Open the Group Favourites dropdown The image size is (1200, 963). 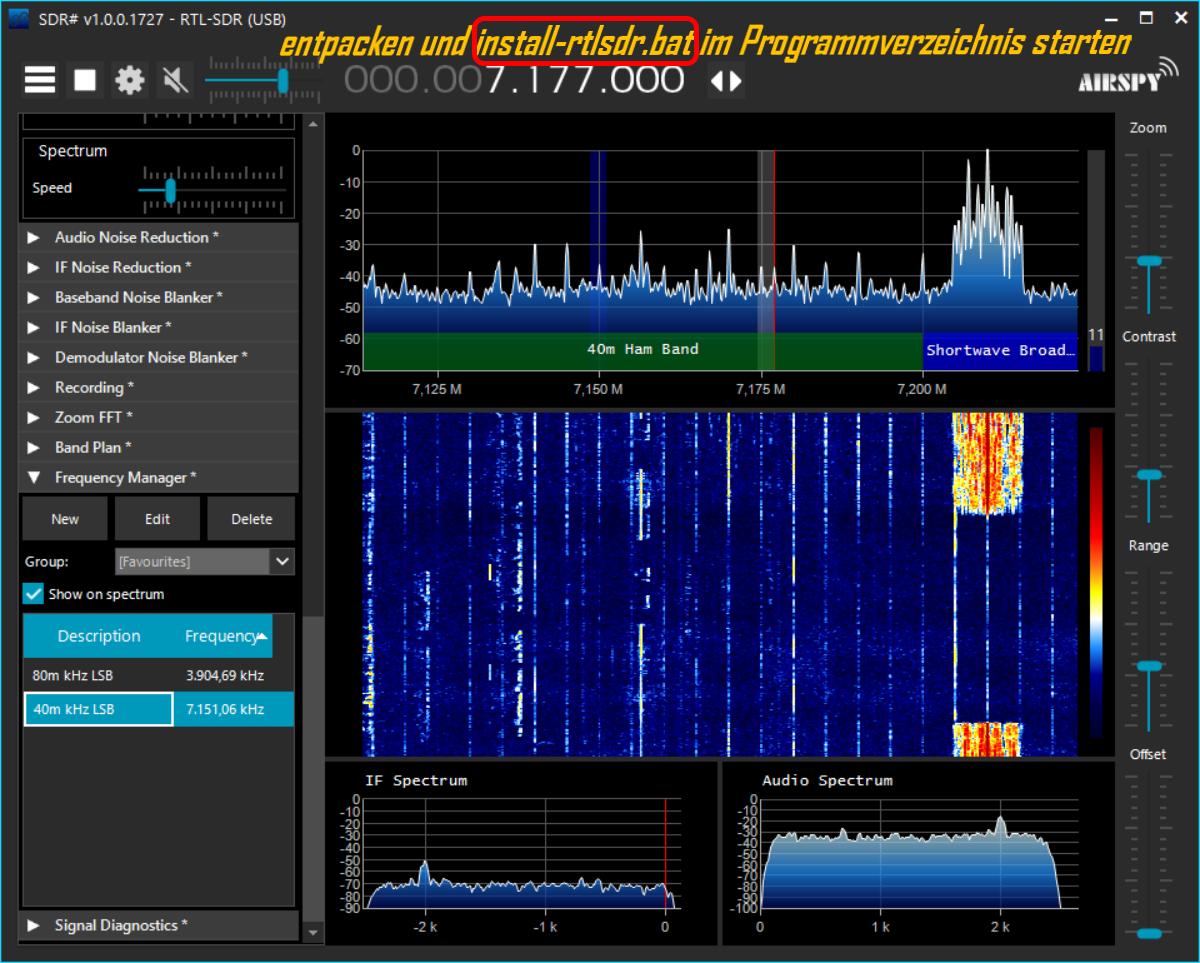[x=282, y=562]
